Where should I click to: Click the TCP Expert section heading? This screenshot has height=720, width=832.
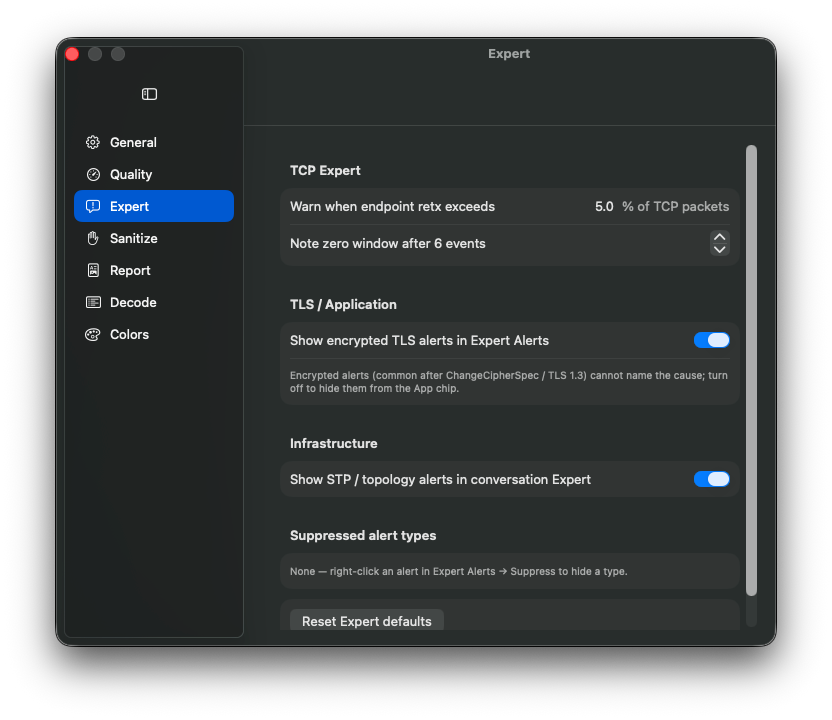(325, 170)
